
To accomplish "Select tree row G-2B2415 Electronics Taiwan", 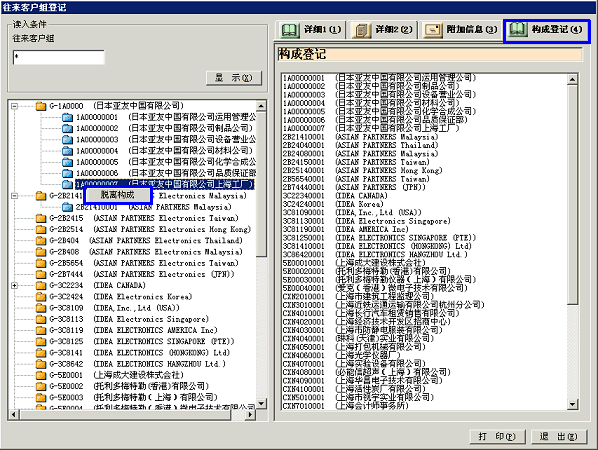I will pos(144,218).
